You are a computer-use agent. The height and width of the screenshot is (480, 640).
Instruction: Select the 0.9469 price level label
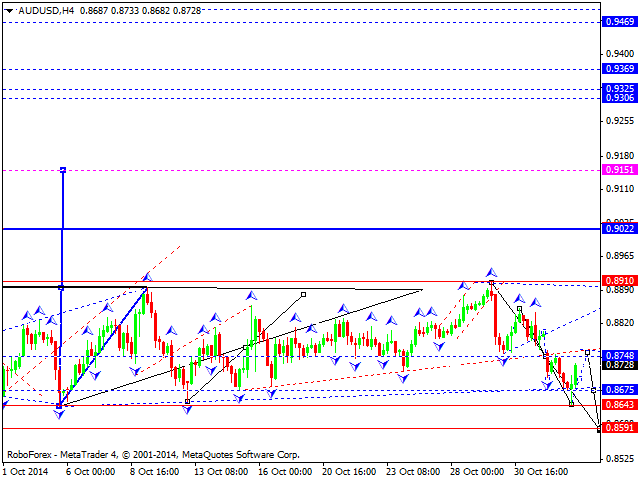coord(616,21)
